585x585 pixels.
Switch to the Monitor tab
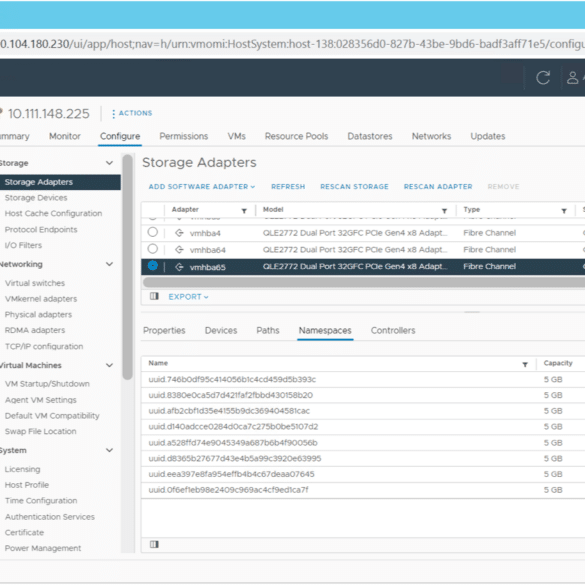pyautogui.click(x=65, y=136)
